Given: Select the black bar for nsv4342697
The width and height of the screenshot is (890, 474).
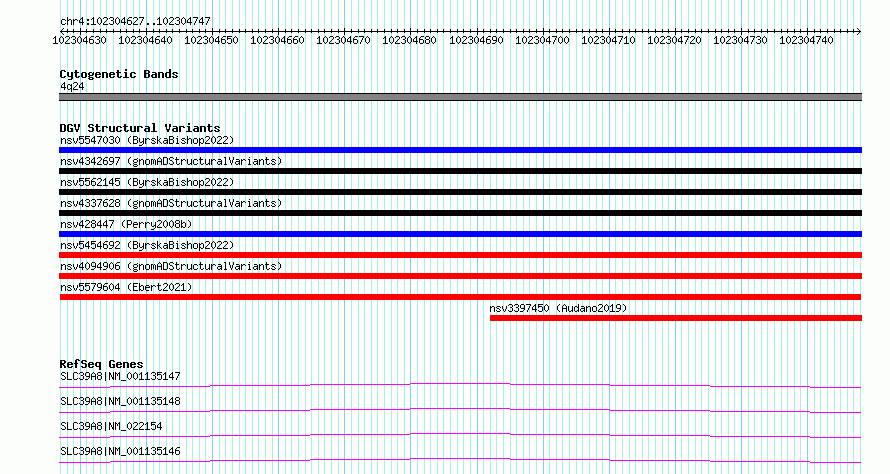Looking at the screenshot, I should (460, 171).
